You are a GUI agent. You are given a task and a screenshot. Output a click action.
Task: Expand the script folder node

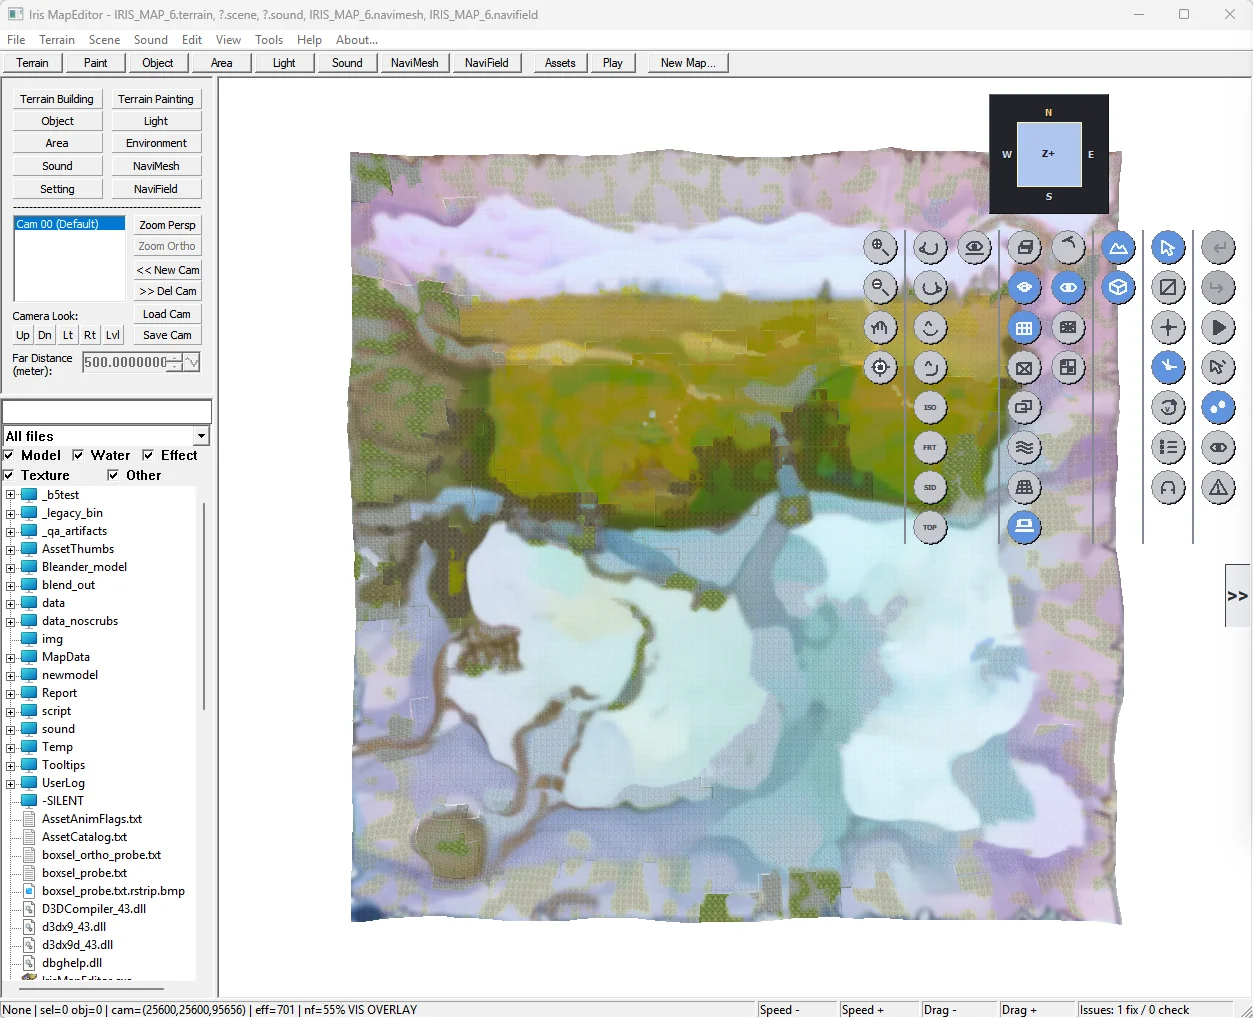coord(11,711)
